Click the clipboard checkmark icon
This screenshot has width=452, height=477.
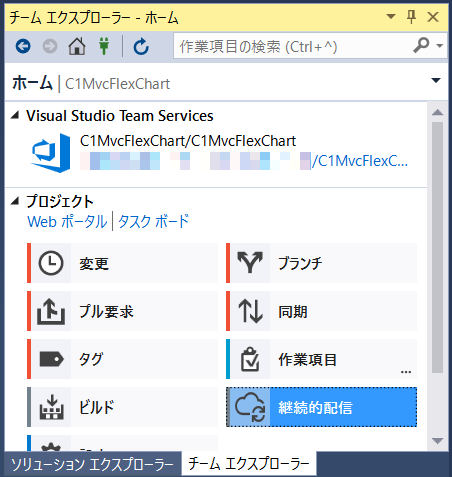pos(250,359)
